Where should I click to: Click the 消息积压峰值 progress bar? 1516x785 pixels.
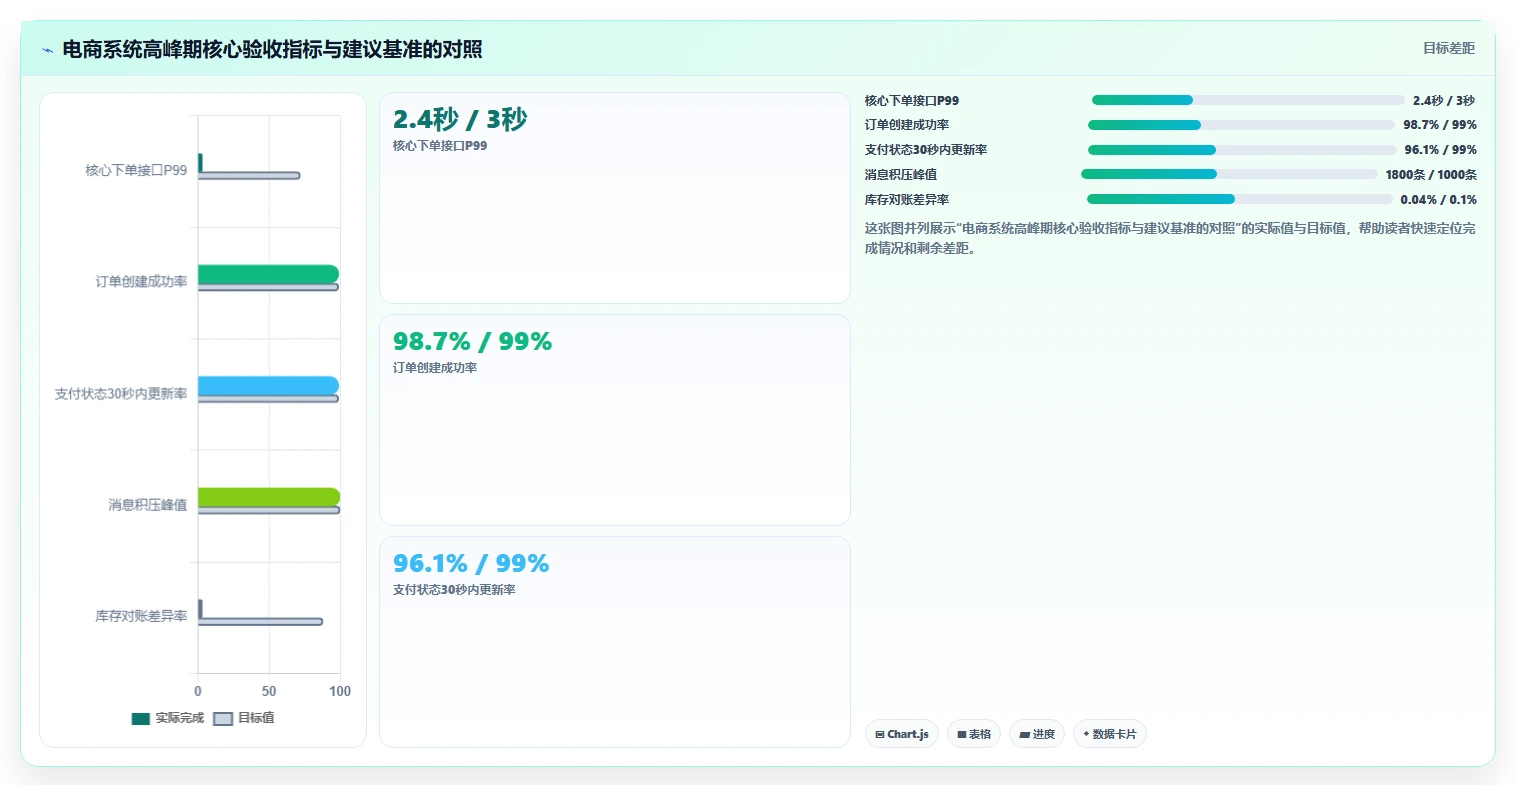pos(1229,174)
